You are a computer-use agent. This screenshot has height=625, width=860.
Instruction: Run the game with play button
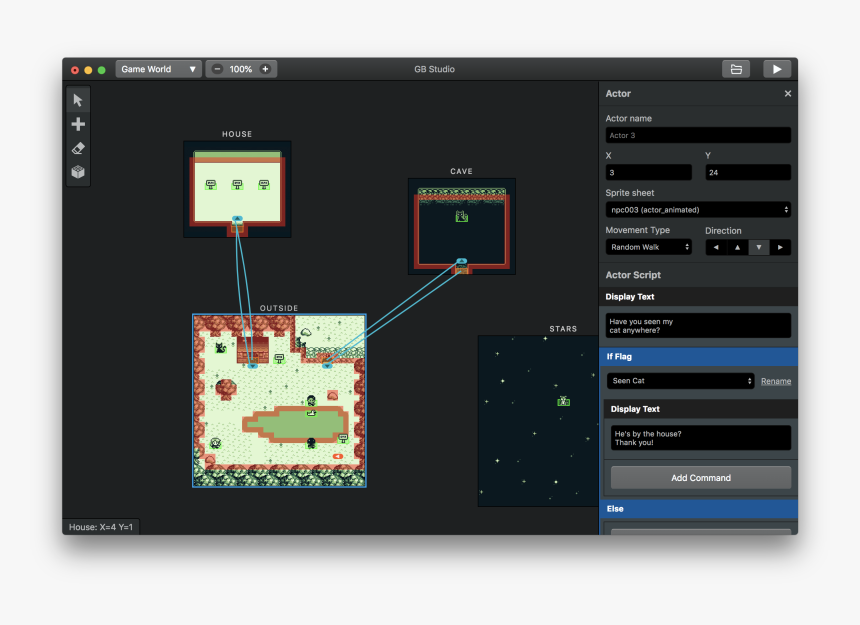[777, 69]
